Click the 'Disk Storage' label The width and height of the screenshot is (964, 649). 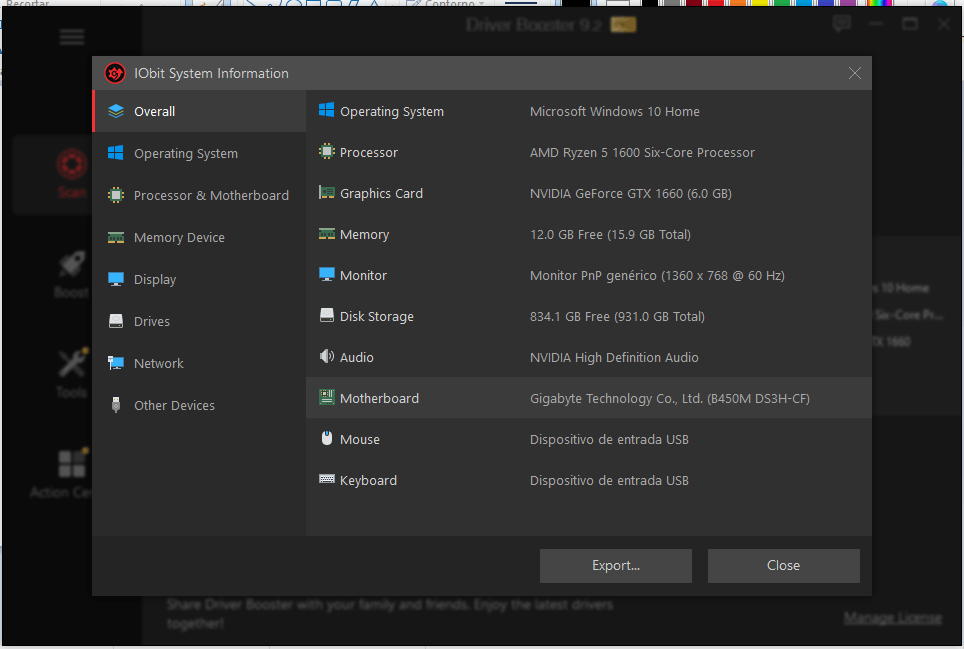tap(377, 317)
